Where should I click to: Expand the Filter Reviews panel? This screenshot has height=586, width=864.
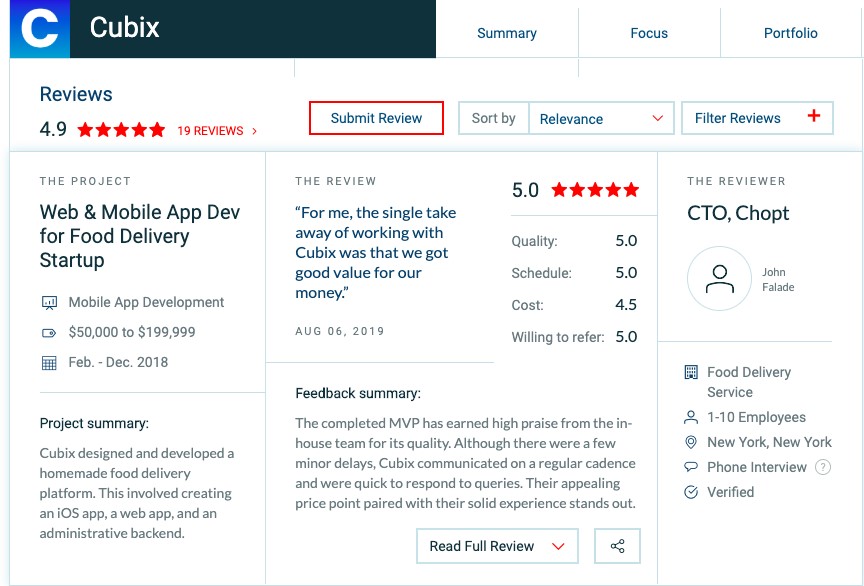pyautogui.click(x=756, y=118)
